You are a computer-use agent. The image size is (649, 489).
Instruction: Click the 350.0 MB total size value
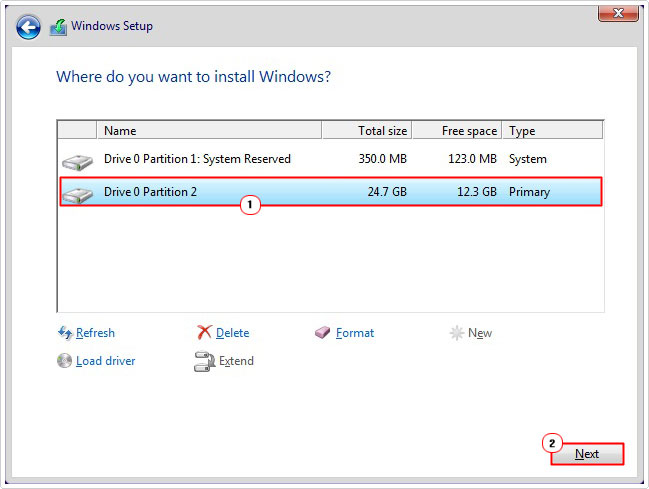coord(382,159)
